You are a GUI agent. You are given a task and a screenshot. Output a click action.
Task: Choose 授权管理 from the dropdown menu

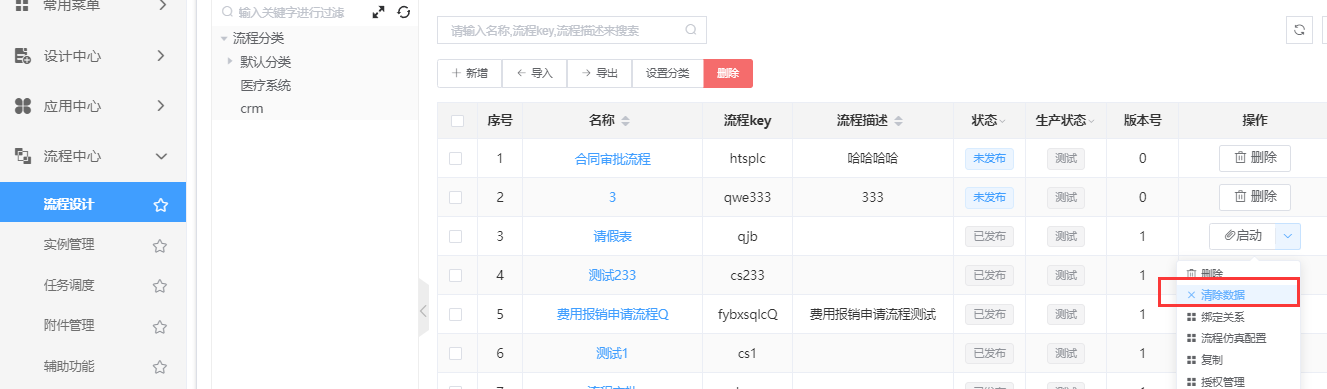[1237, 381]
